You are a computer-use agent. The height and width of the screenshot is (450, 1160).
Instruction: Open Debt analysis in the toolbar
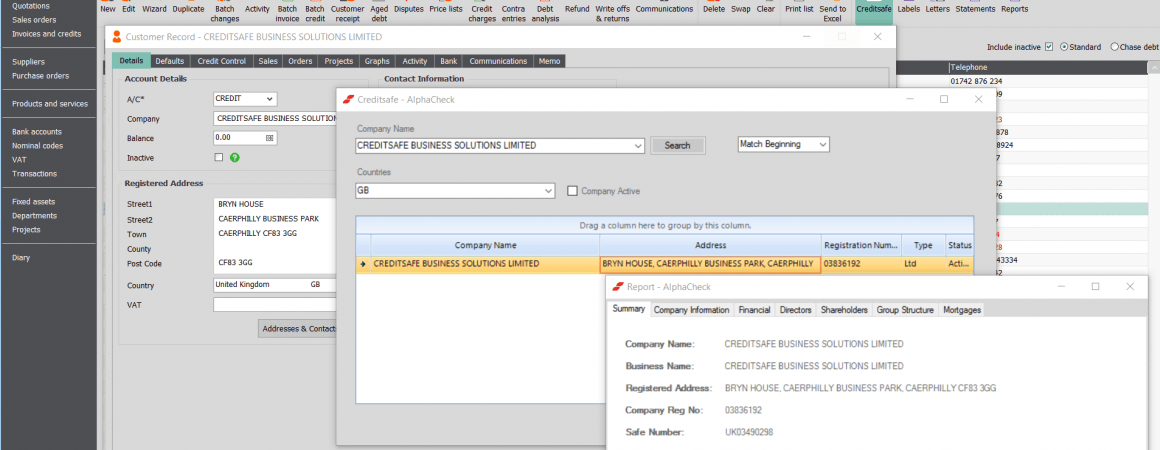point(545,13)
